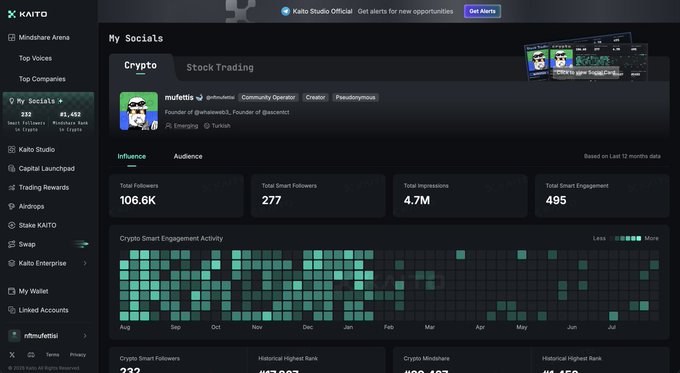Click the darkest legend swatch near Less
Viewport: 680px width, 373px height.
click(x=612, y=239)
